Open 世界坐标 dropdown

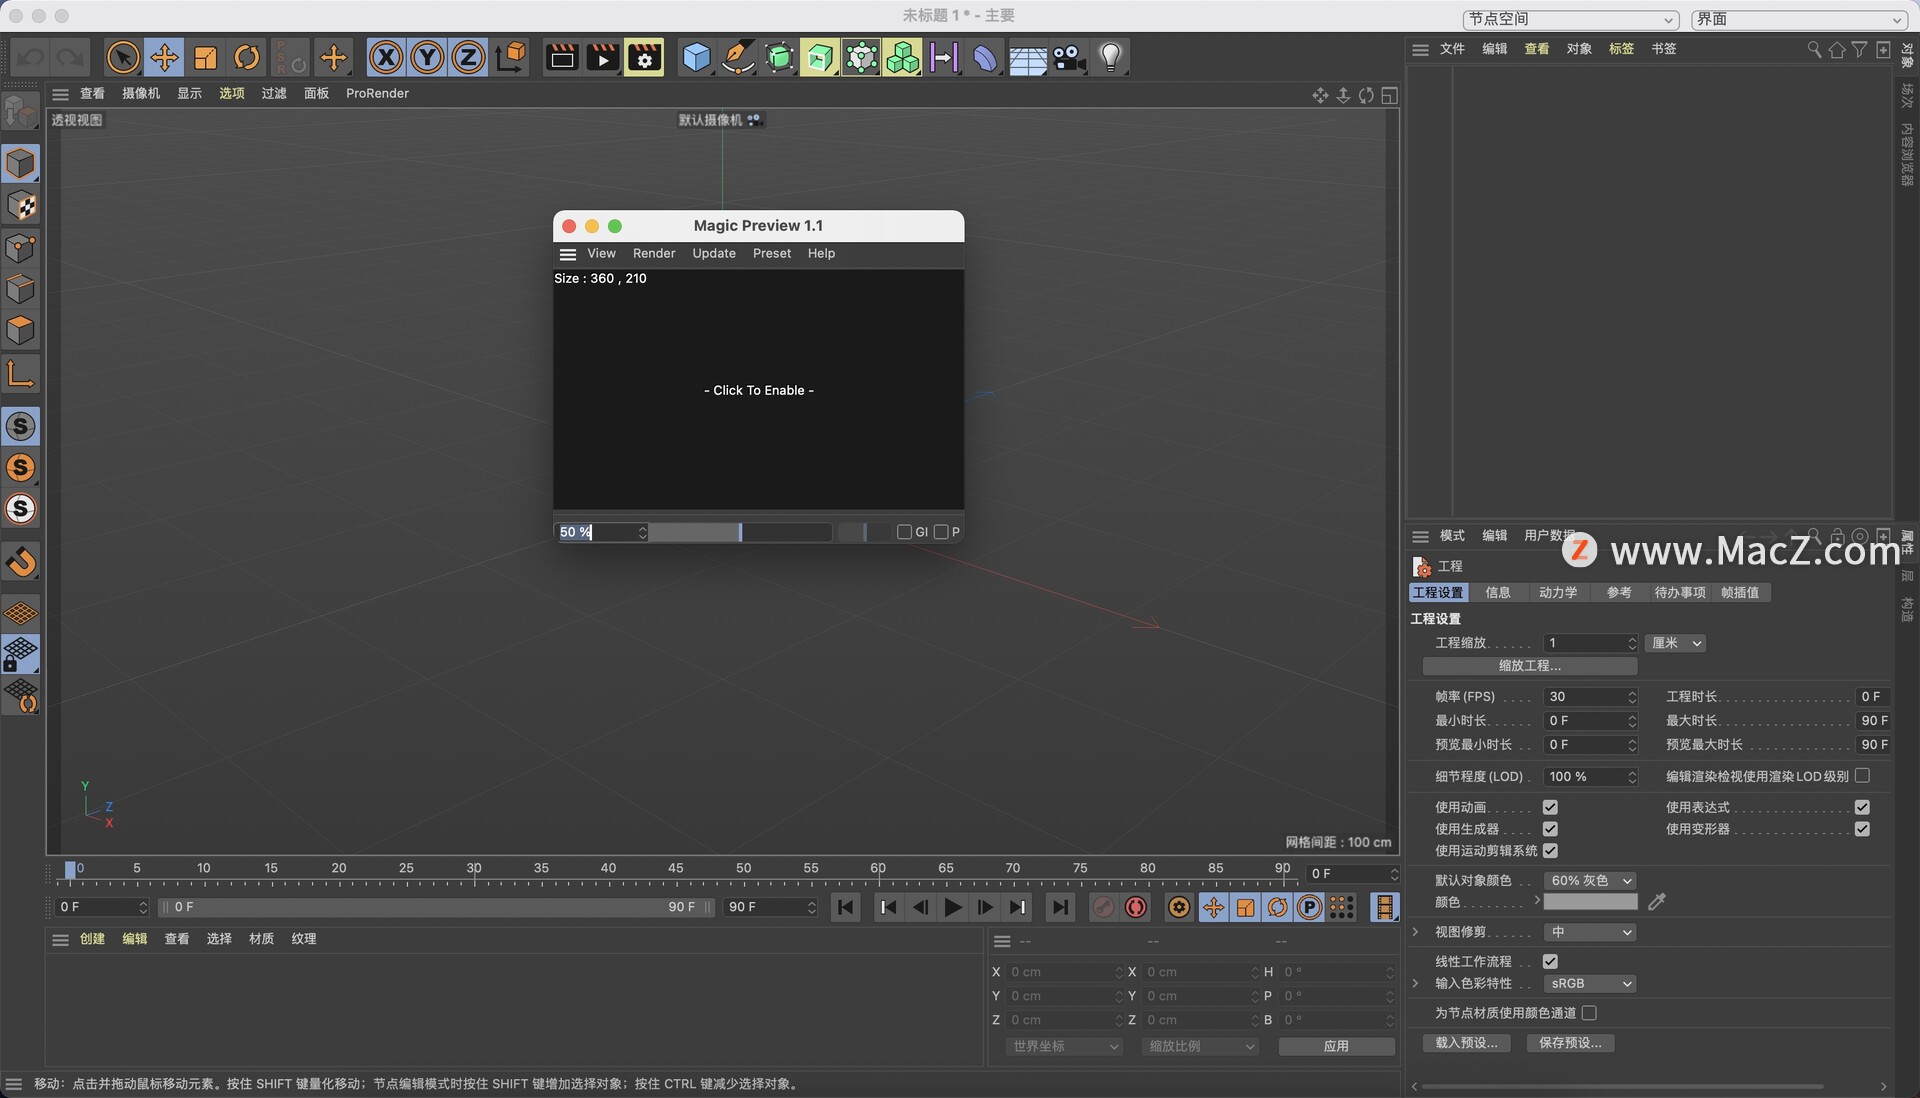1064,1046
